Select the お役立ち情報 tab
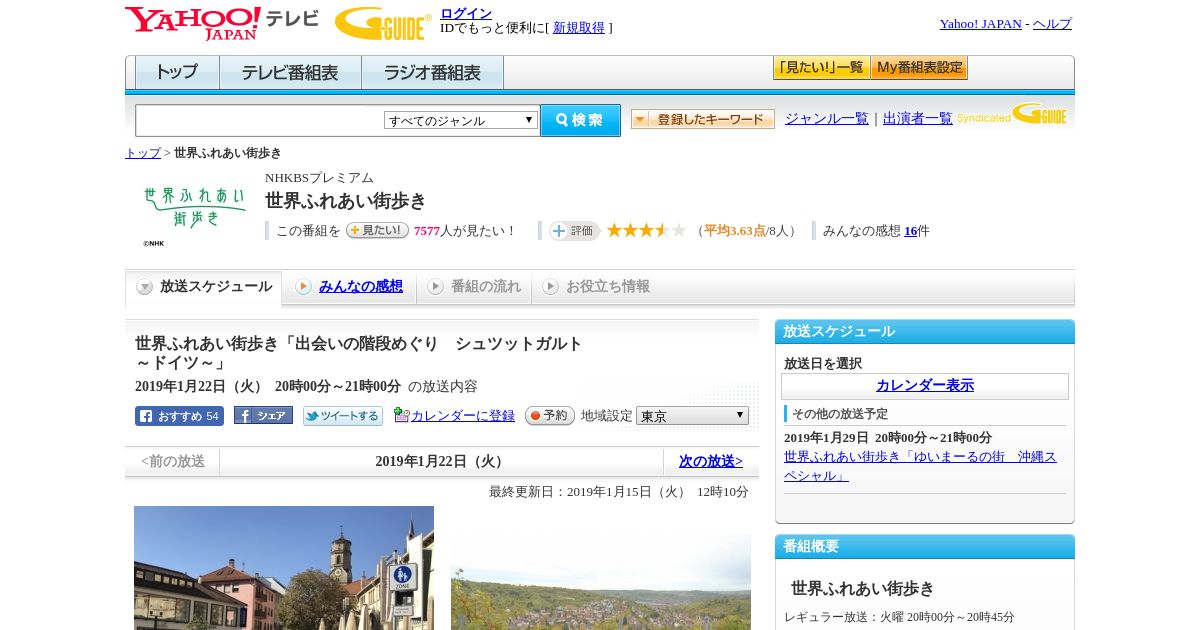 coord(596,287)
